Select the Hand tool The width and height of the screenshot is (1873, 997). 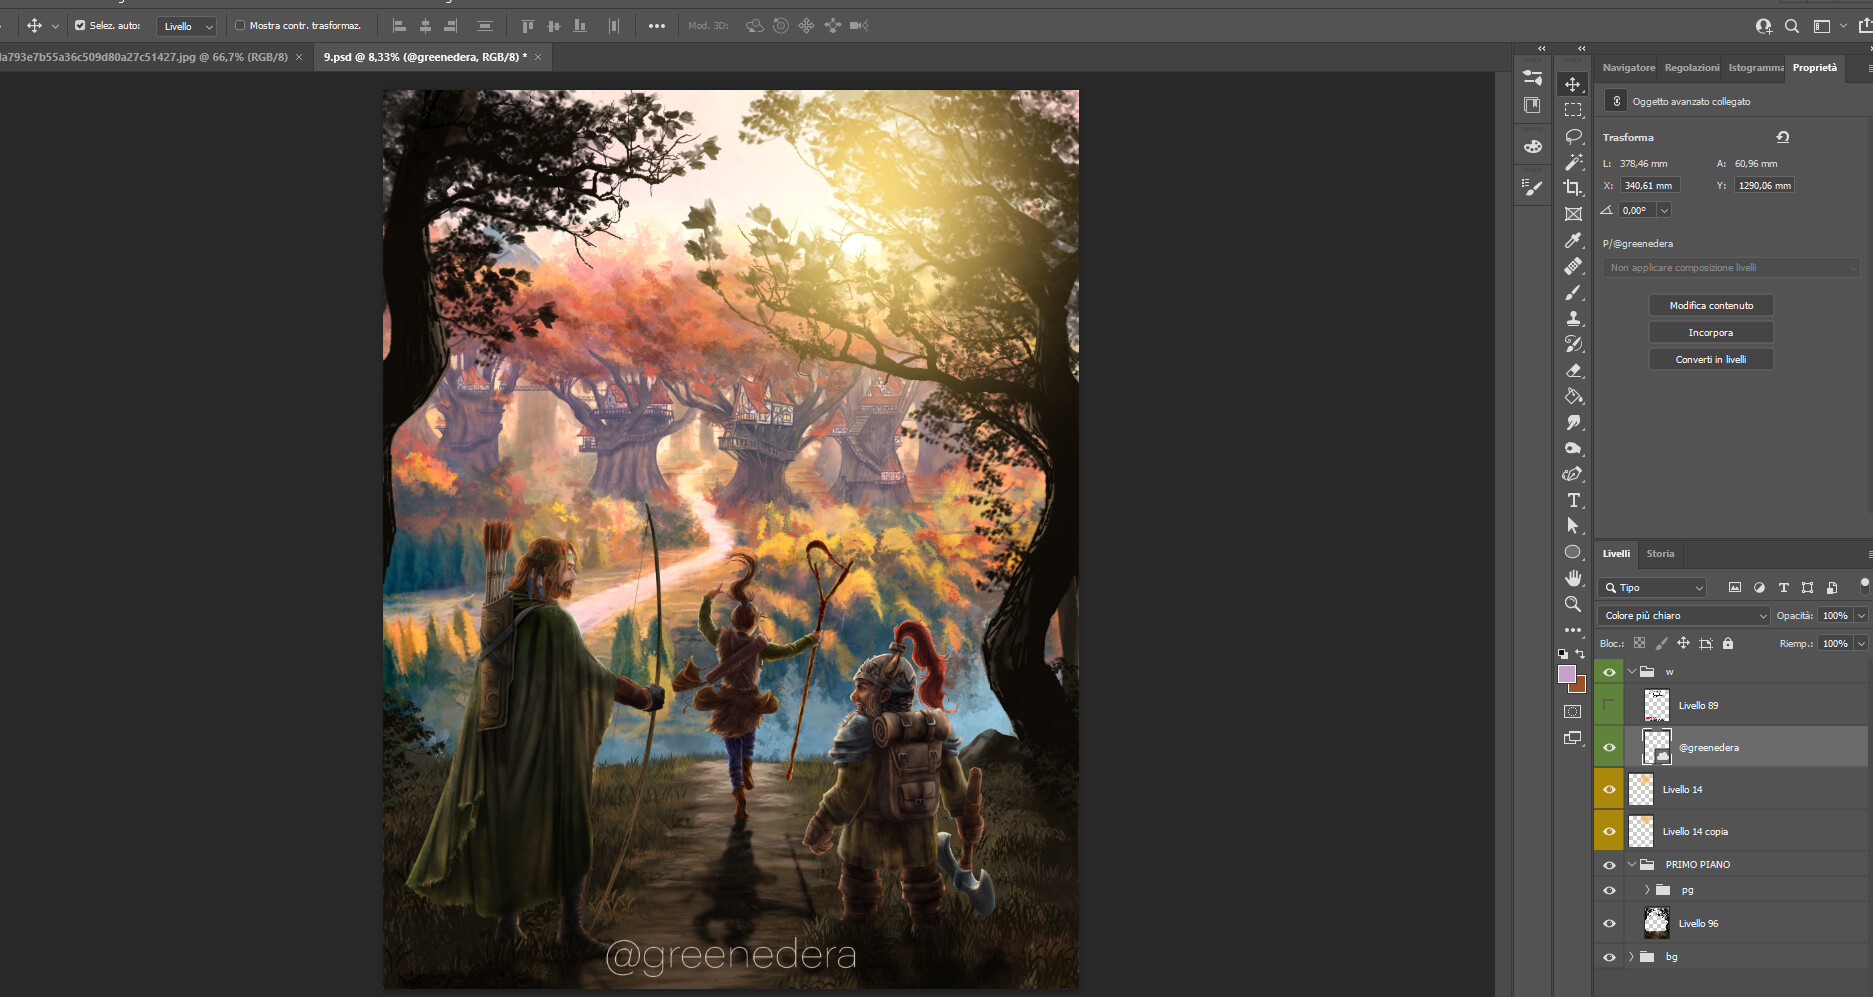pos(1573,578)
